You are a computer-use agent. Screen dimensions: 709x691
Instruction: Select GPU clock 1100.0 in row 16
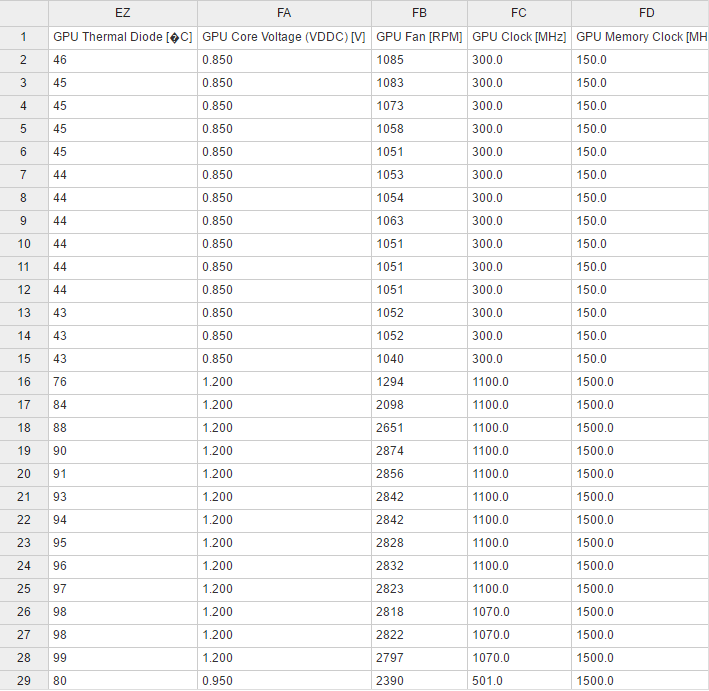pos(519,382)
